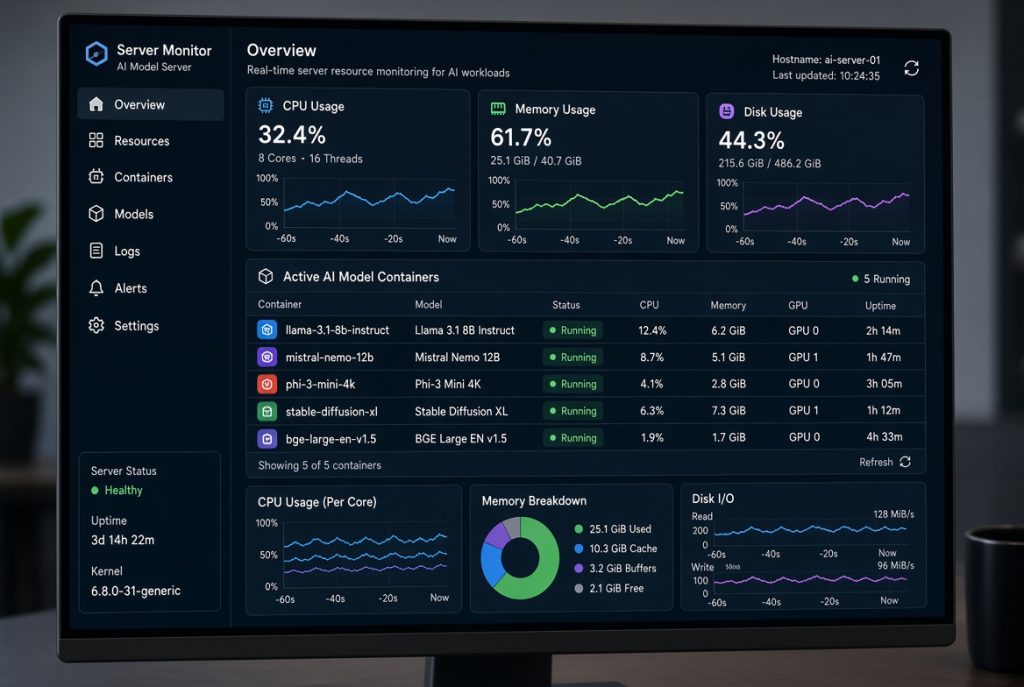Viewport: 1024px width, 687px height.
Task: Click the Showing 5 of 5 containers text
Action: pyautogui.click(x=319, y=465)
